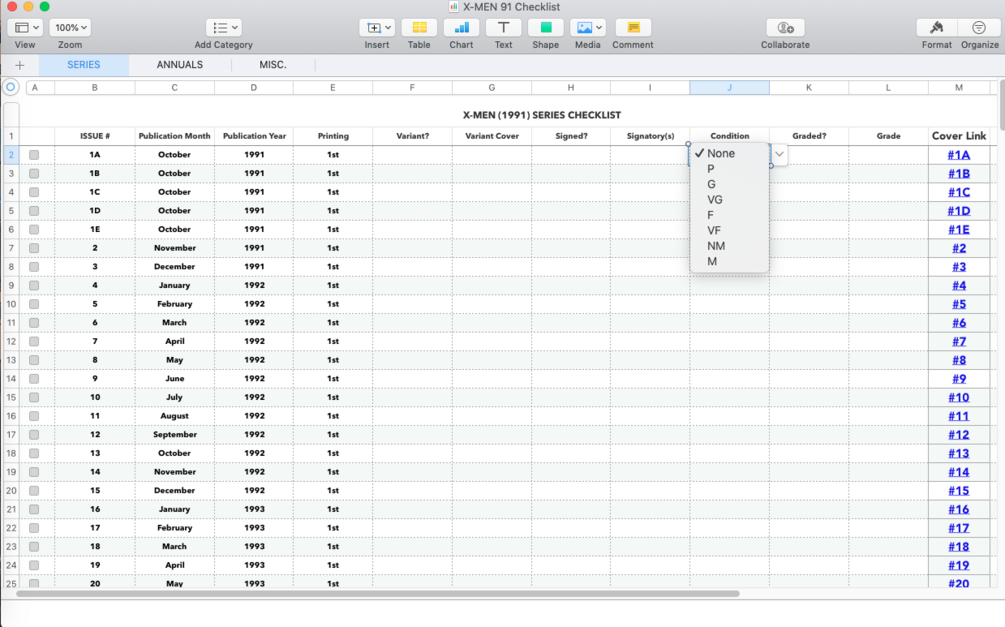This screenshot has height=627, width=1005.
Task: Add a new sheet with plus button
Action: pos(20,65)
